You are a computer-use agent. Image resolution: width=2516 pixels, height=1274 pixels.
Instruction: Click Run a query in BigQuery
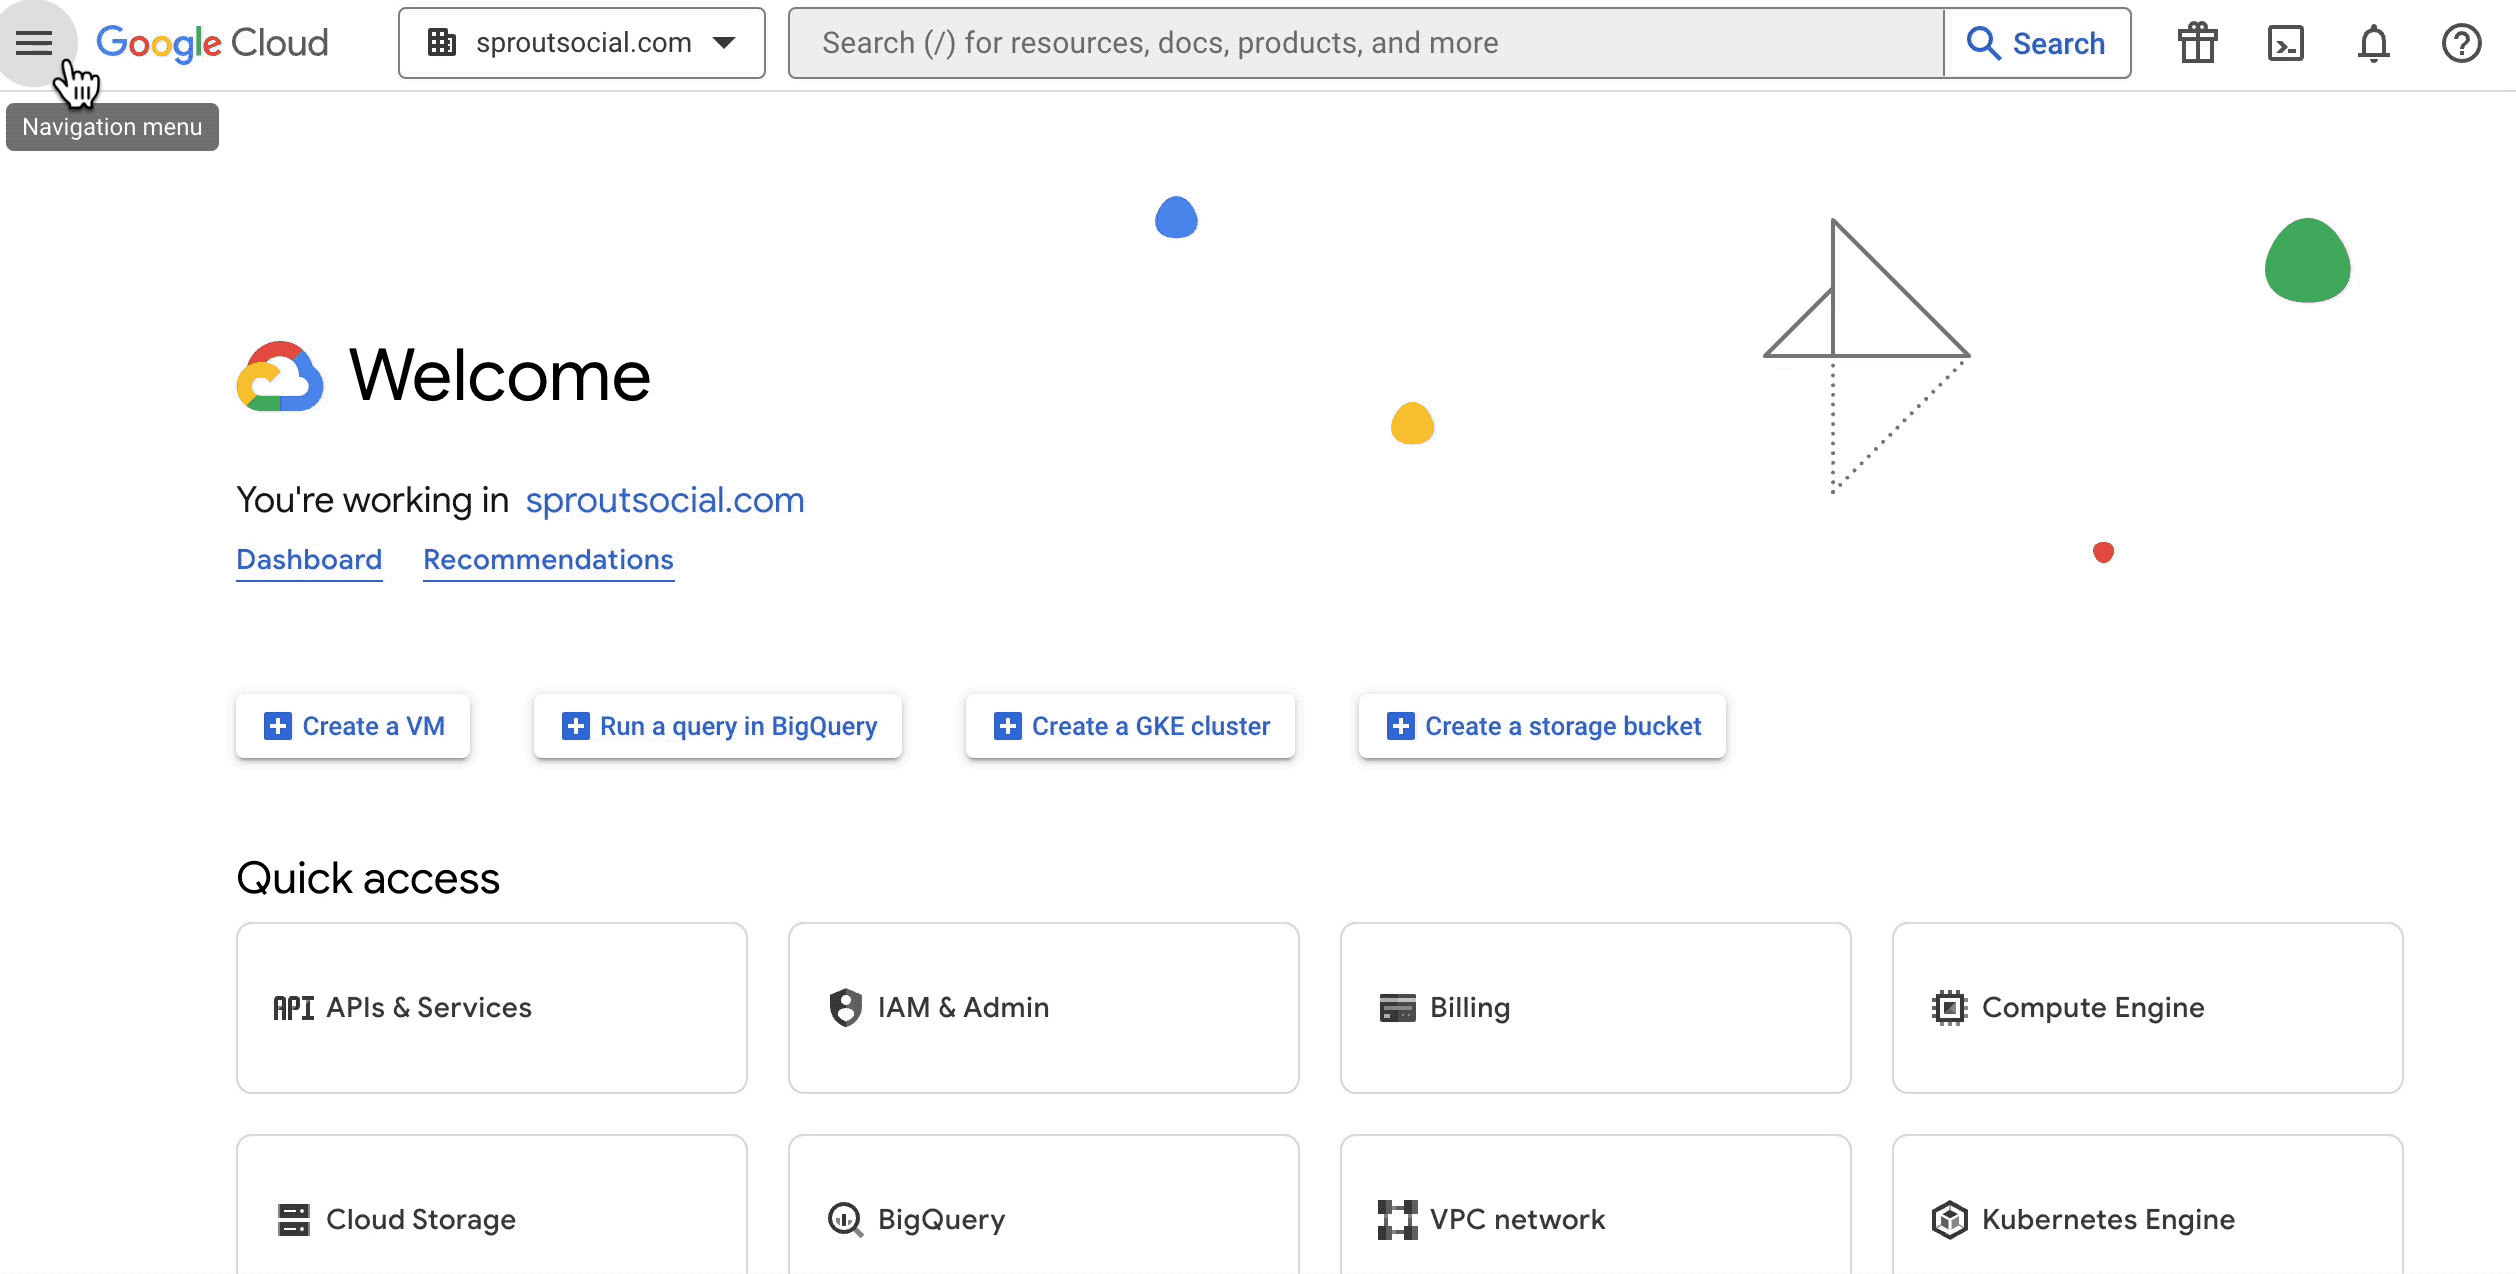coord(718,726)
